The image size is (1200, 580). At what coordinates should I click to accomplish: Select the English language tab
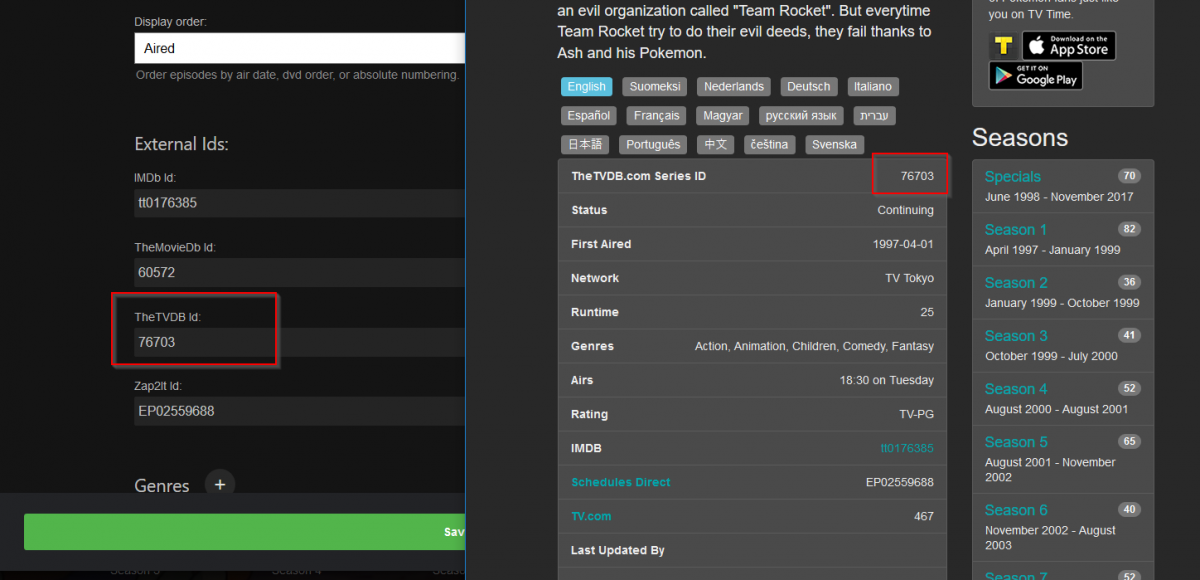587,87
